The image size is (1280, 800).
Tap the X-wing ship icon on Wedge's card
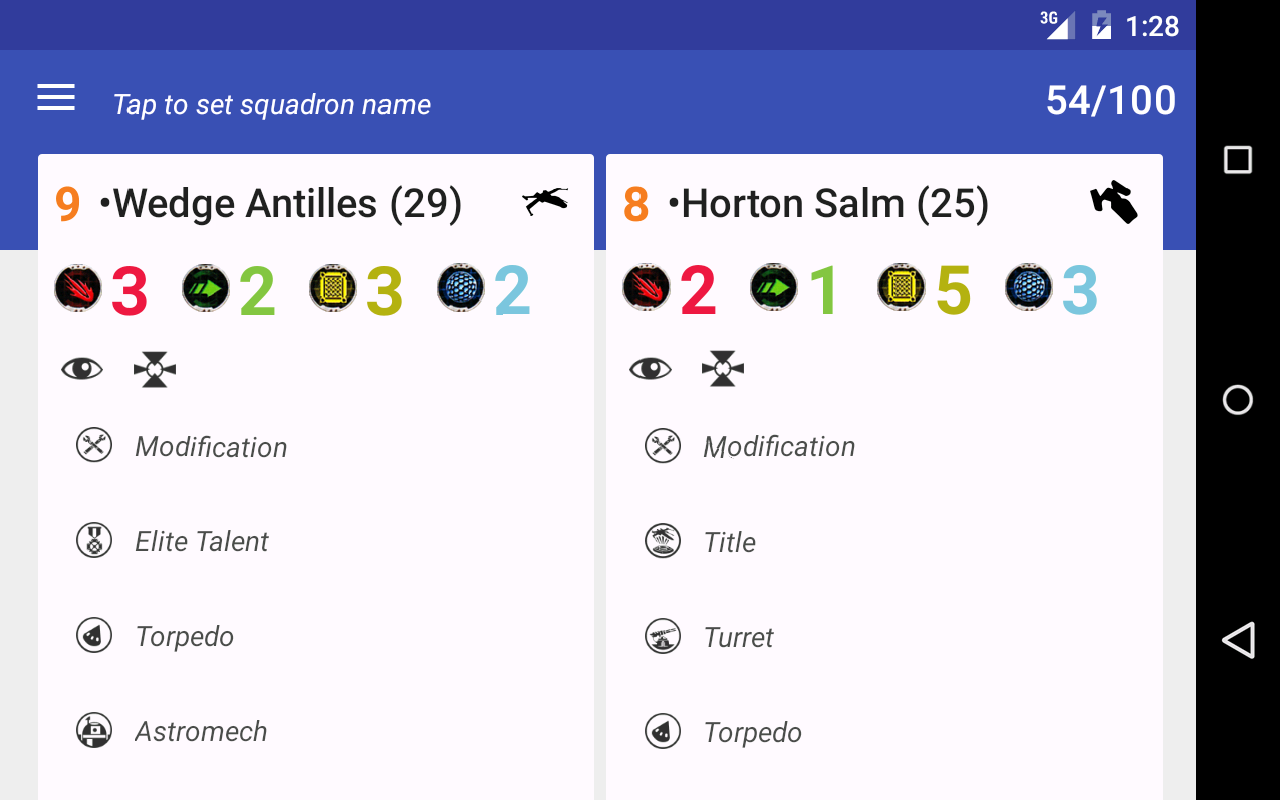[x=545, y=201]
